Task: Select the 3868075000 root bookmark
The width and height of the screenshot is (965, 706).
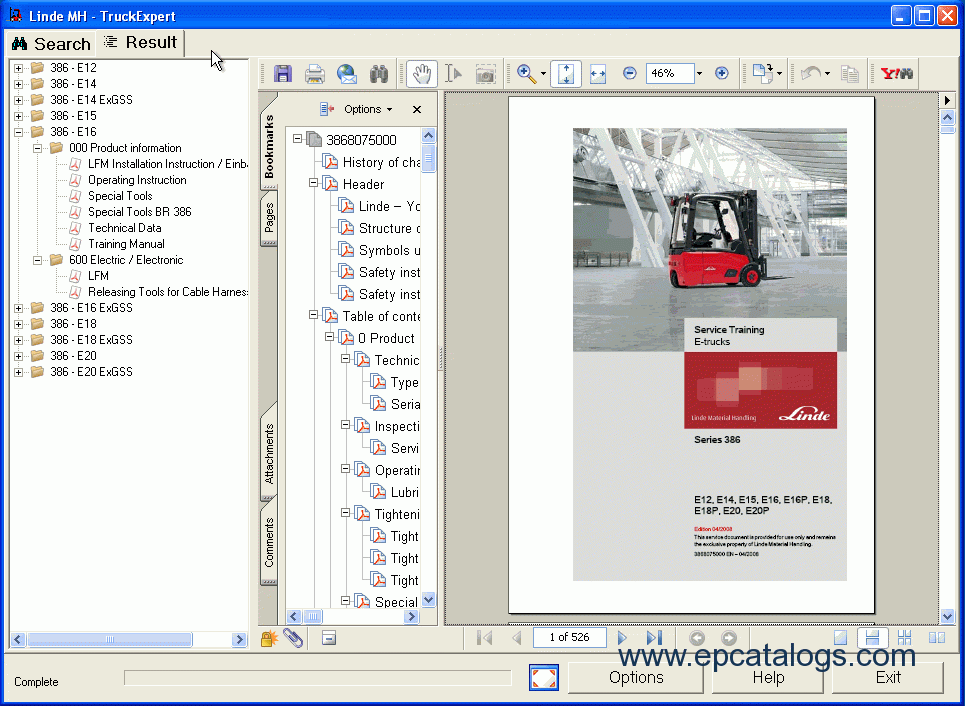Action: [361, 140]
